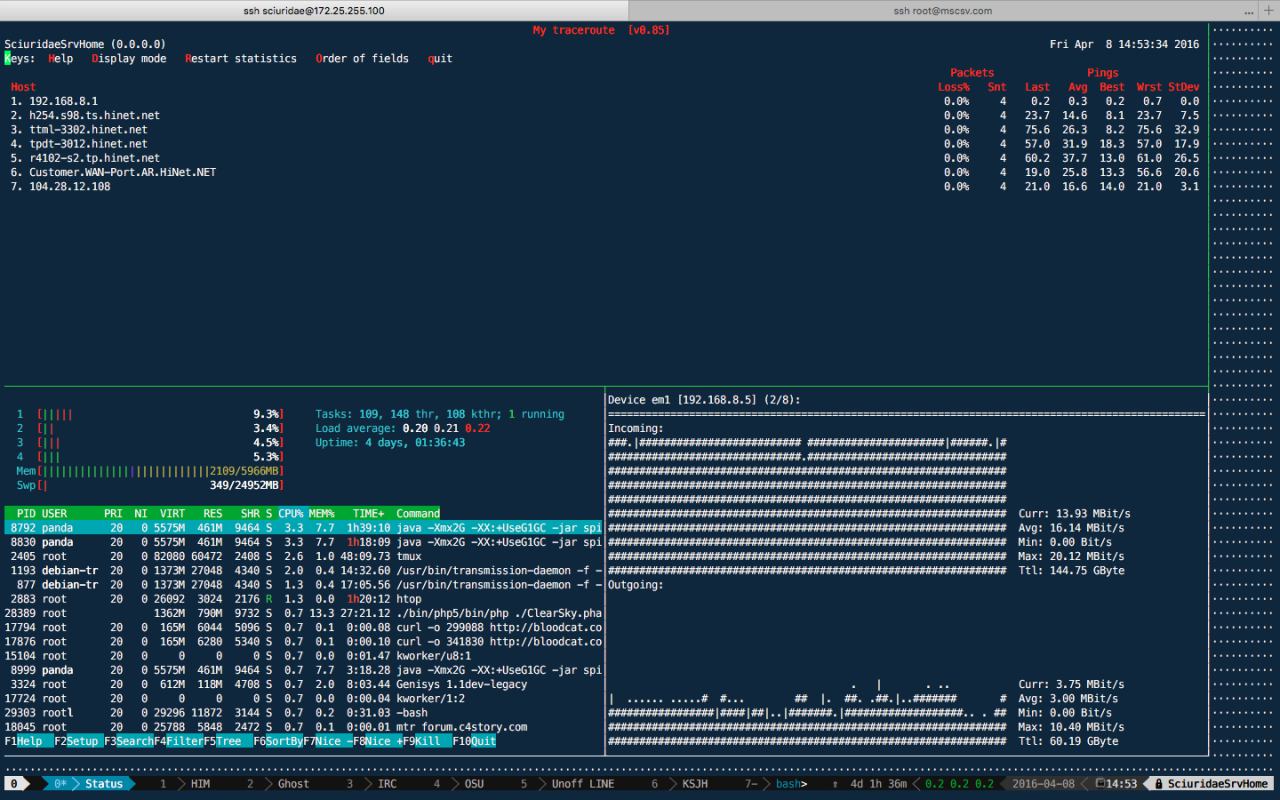Click mtr Order of fields option
The image size is (1280, 800).
362,59
